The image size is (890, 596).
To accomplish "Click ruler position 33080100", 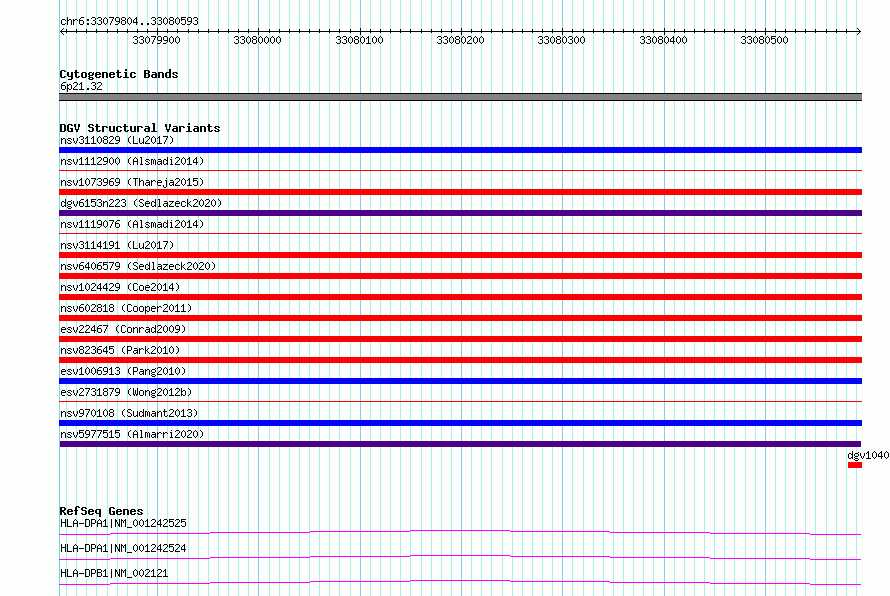I will (359, 40).
